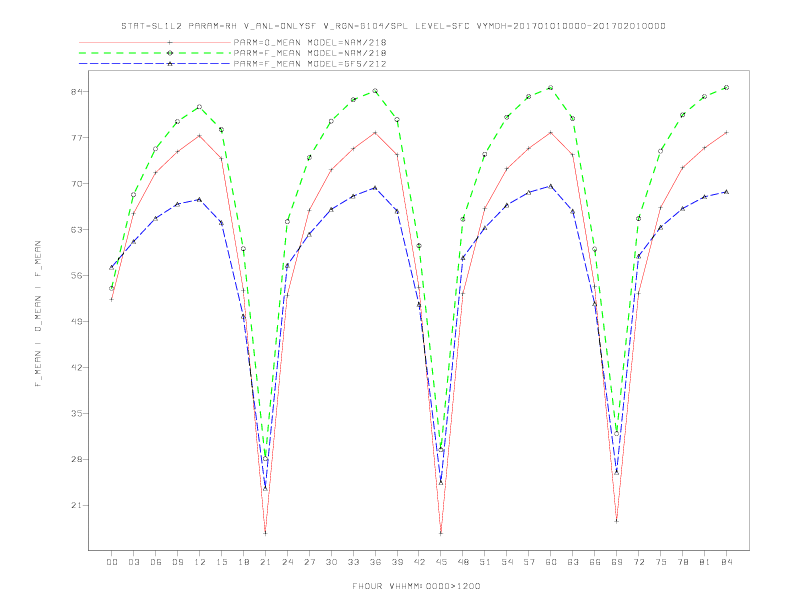Click the x-axis tick label 06
792x612 pixels.
tap(156, 562)
